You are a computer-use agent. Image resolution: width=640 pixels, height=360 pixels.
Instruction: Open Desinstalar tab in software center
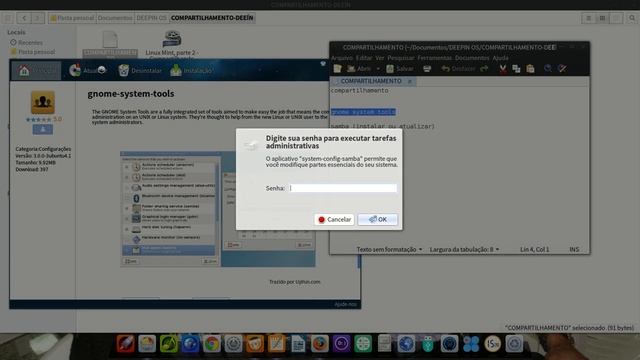[140, 70]
